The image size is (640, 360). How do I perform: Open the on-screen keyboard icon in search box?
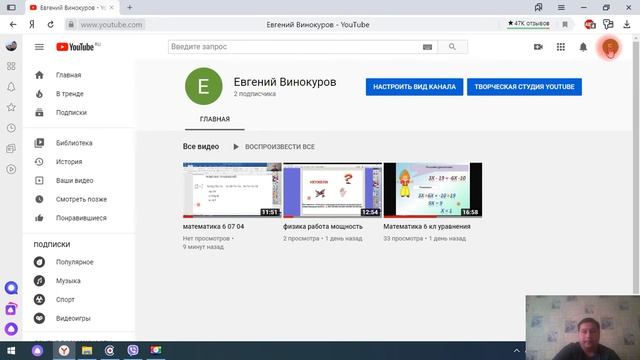(x=427, y=47)
